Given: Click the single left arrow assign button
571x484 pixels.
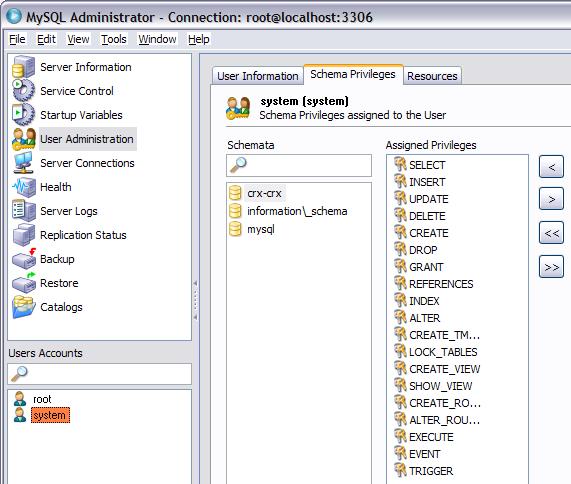Looking at the screenshot, I should [551, 167].
